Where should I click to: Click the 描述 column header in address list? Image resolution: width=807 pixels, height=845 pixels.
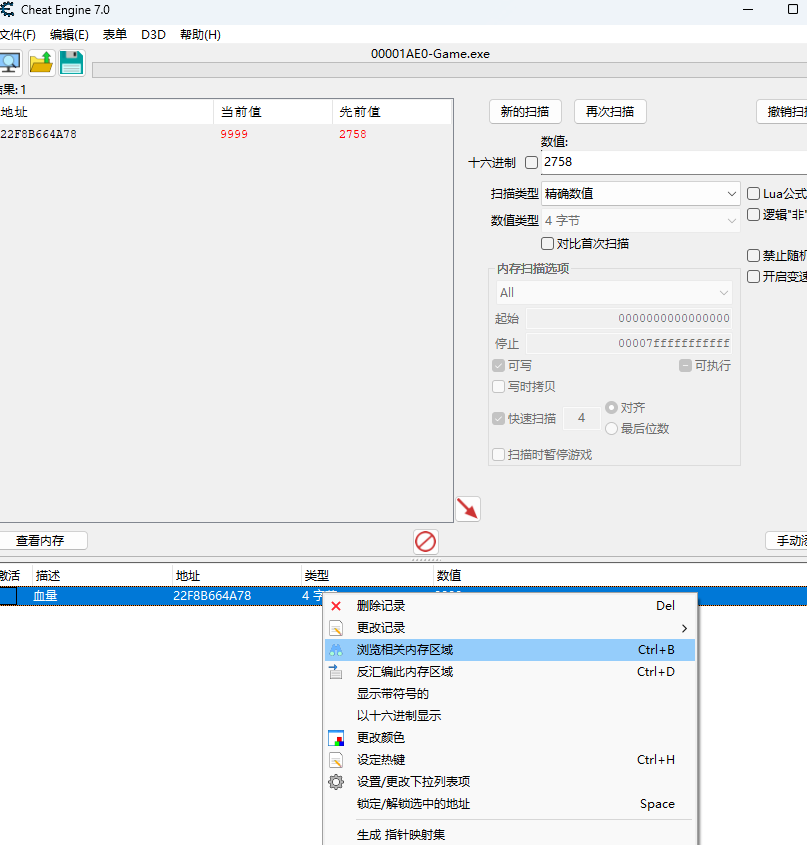[x=102, y=576]
